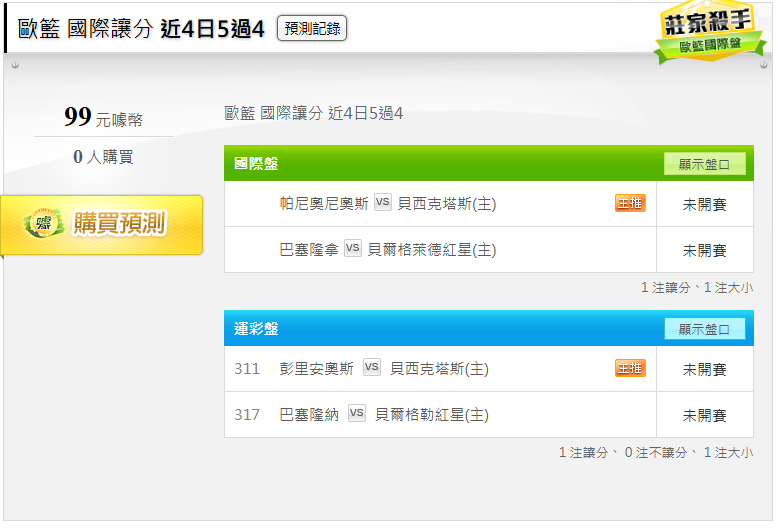
Task: Click the 運彩盤 section header title
Action: pyautogui.click(x=256, y=329)
